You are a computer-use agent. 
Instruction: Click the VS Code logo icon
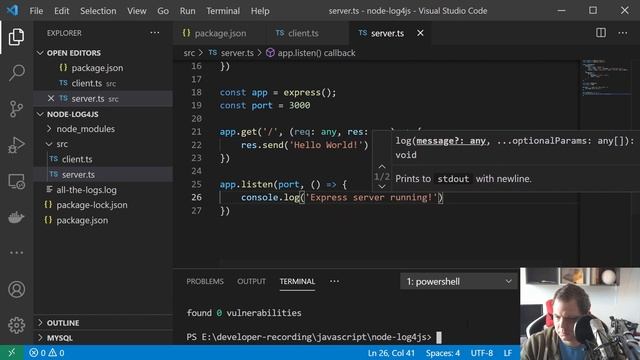point(12,10)
